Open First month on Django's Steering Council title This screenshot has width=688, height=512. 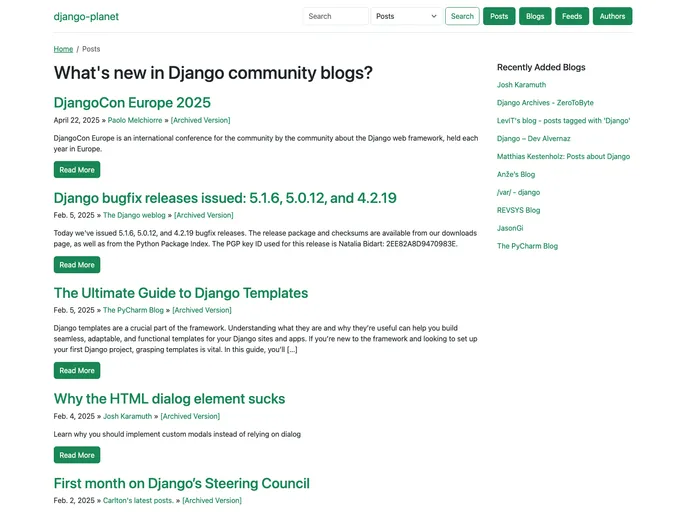coord(182,483)
